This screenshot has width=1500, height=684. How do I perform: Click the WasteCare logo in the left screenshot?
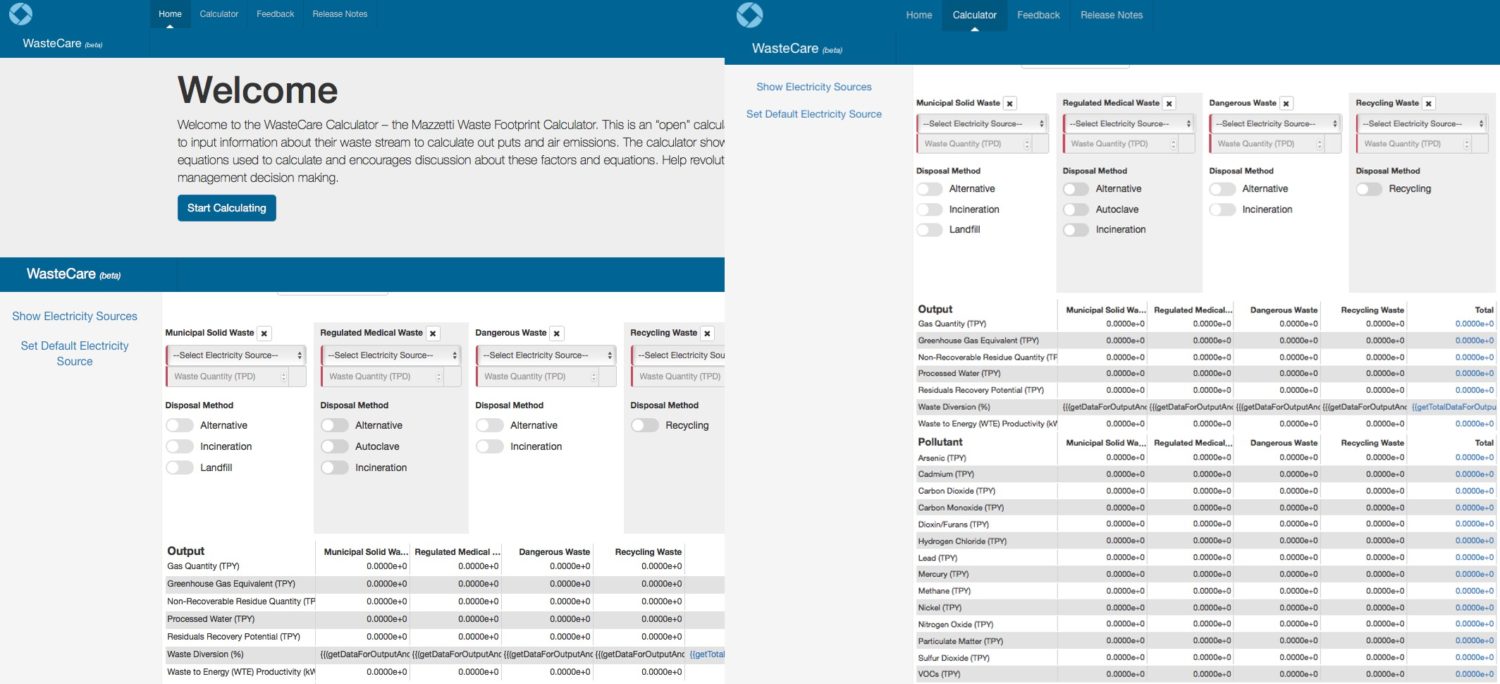(21, 14)
